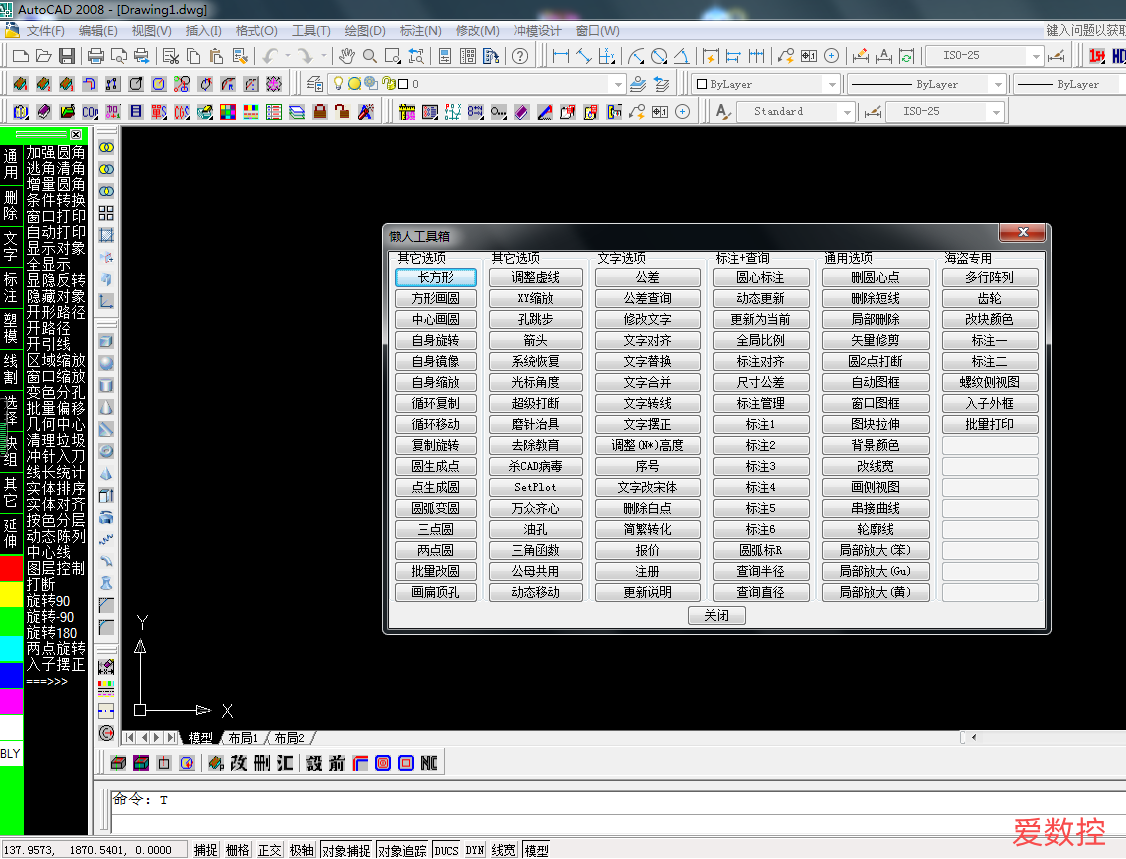Click the 关闭 button in the dialog
Viewport: 1126px width, 859px height.
tap(717, 616)
